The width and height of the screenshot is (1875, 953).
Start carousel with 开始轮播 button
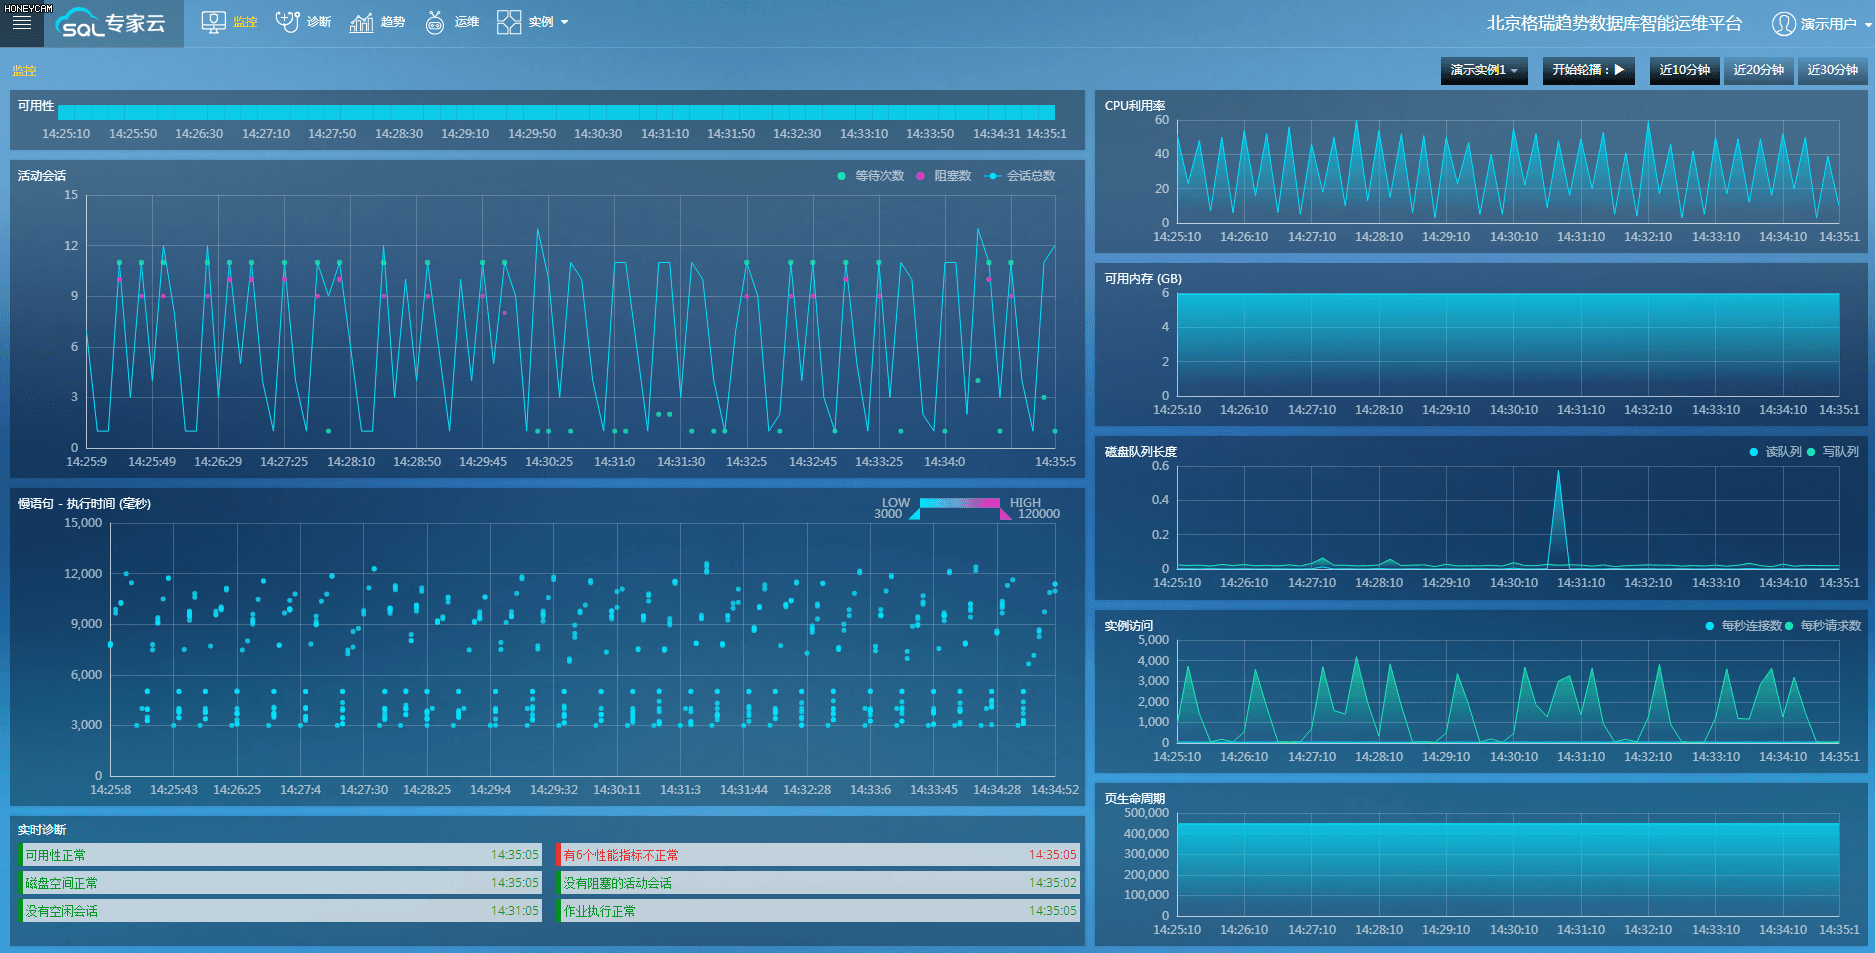pyautogui.click(x=1588, y=70)
